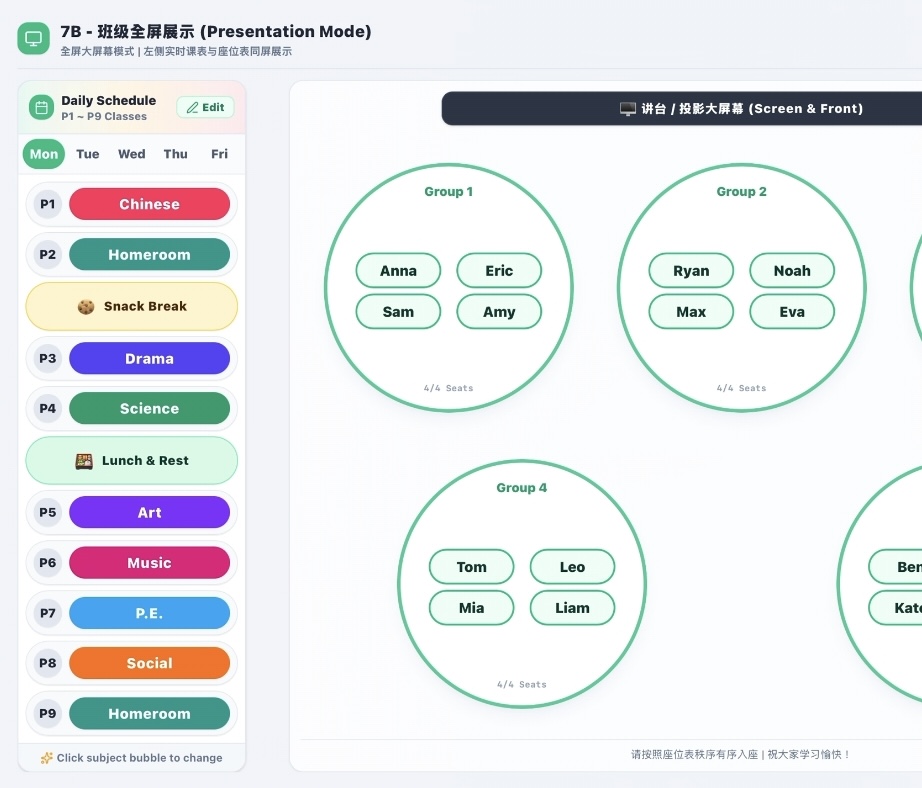Click Sam's seat chip
Image resolution: width=922 pixels, height=788 pixels.
pyautogui.click(x=398, y=312)
